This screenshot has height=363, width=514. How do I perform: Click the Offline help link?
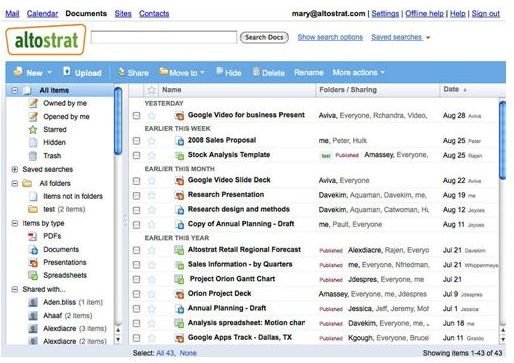[x=424, y=14]
